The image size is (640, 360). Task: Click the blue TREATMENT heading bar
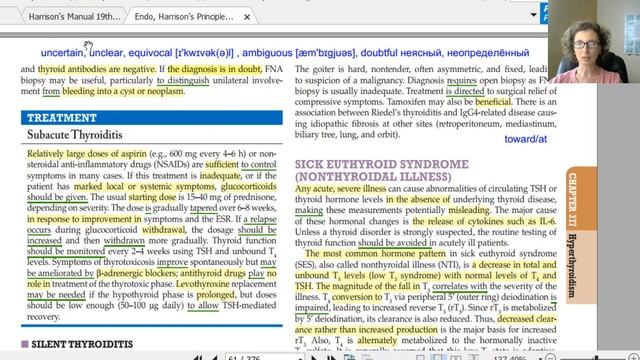[152, 118]
